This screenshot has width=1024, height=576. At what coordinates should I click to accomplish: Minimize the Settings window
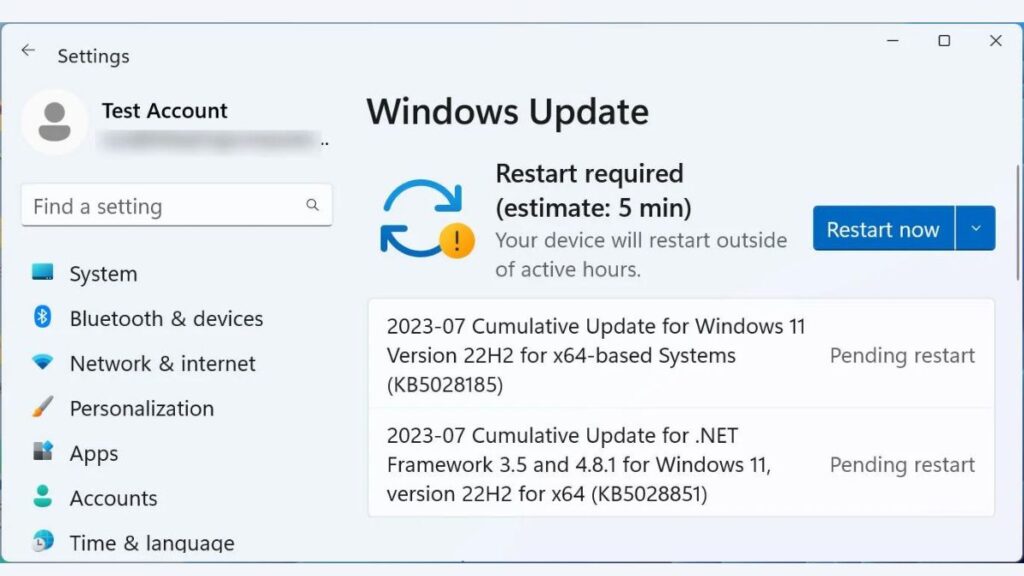(893, 40)
